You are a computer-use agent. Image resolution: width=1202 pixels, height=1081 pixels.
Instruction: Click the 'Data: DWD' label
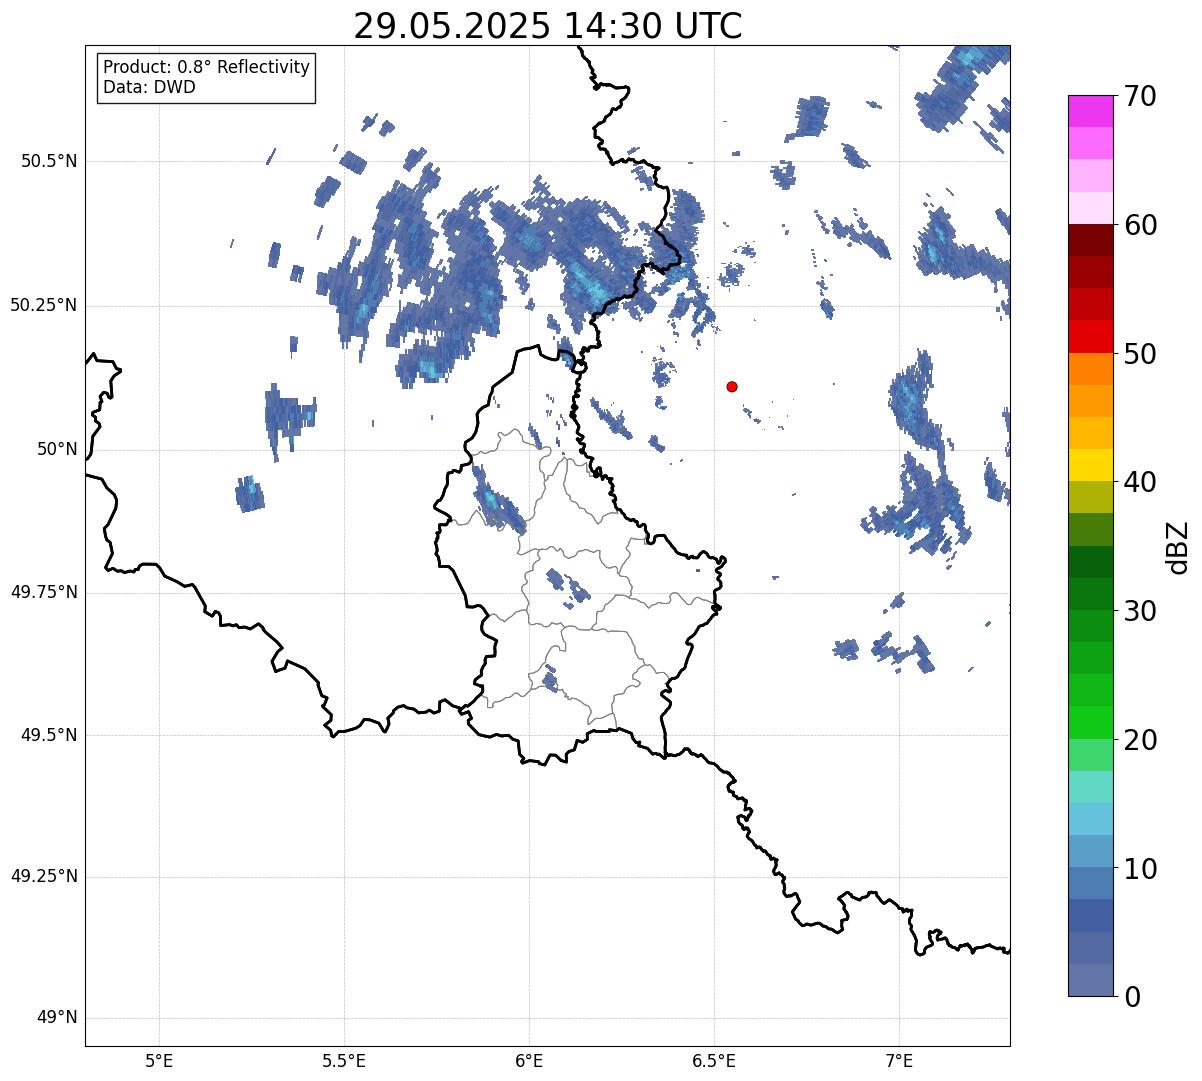[150, 87]
